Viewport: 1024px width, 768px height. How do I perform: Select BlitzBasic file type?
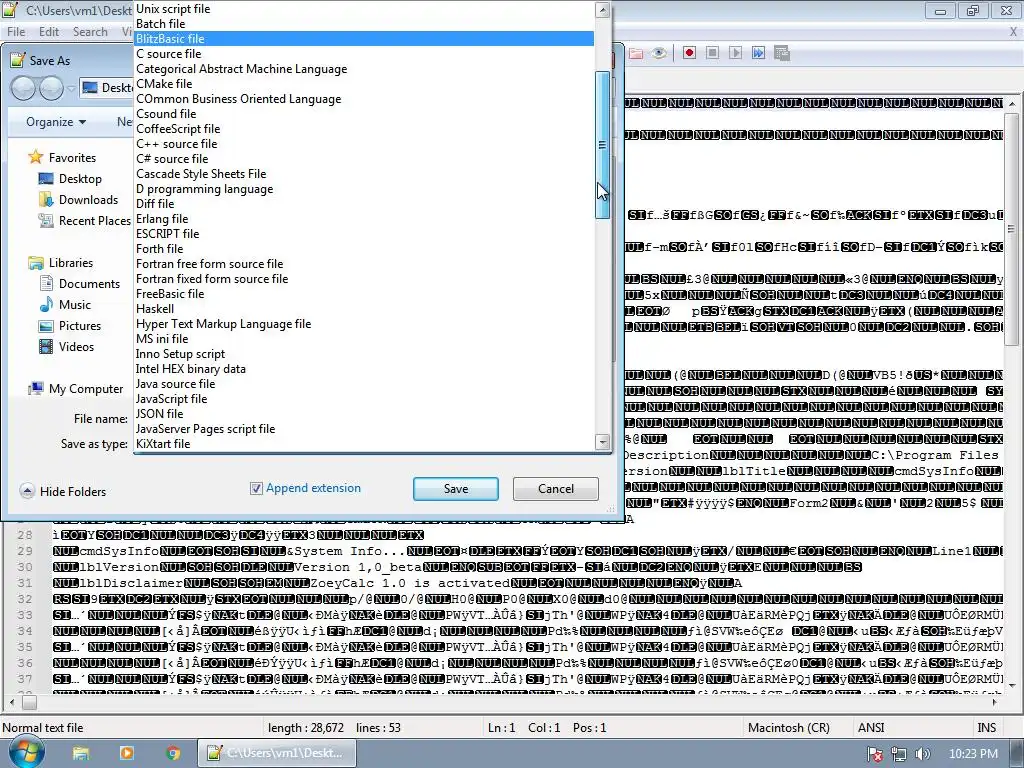pyautogui.click(x=364, y=39)
